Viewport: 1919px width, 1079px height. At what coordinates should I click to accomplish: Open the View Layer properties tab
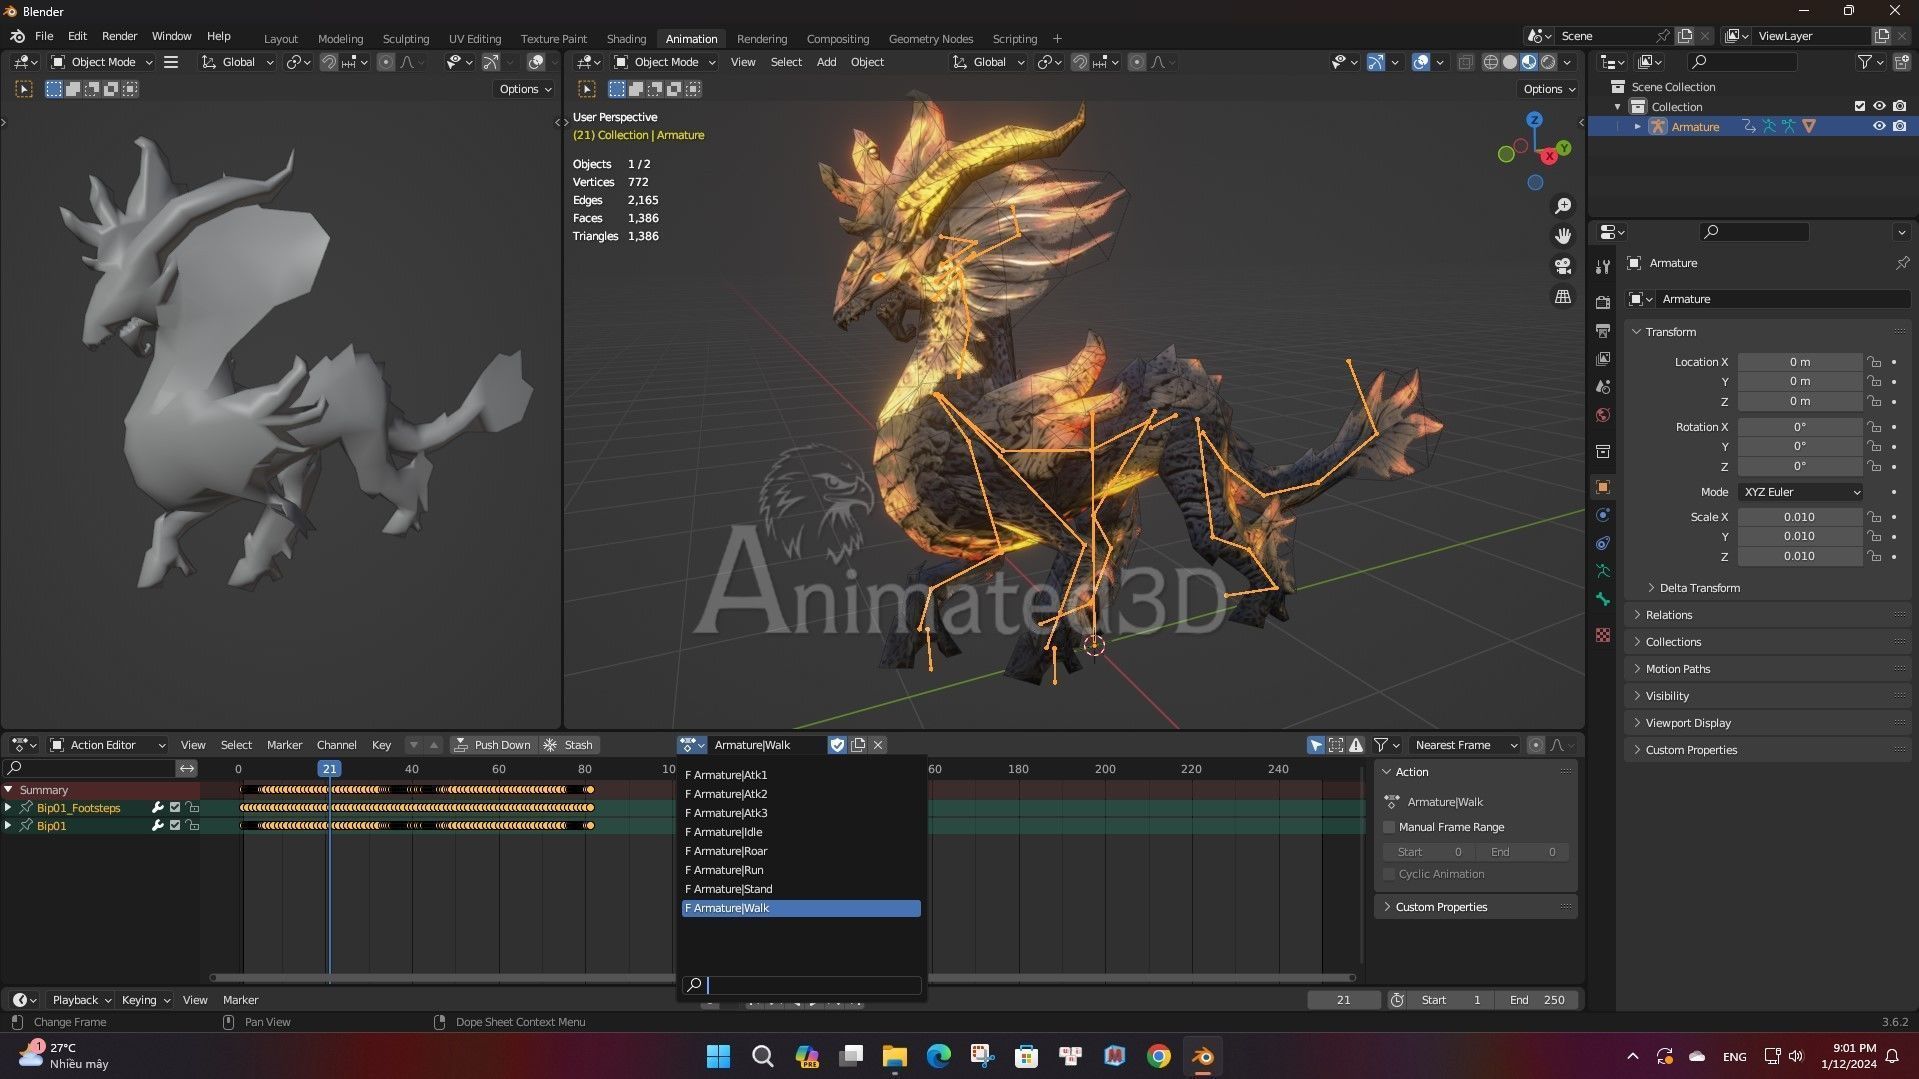click(1603, 358)
